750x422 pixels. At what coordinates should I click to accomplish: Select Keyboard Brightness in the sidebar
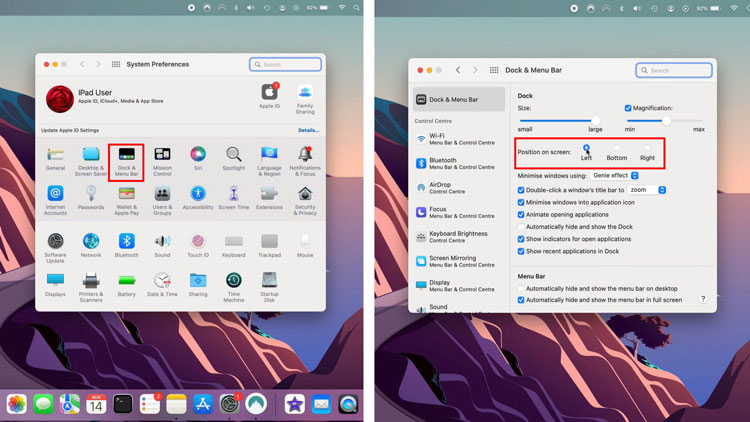click(x=459, y=237)
